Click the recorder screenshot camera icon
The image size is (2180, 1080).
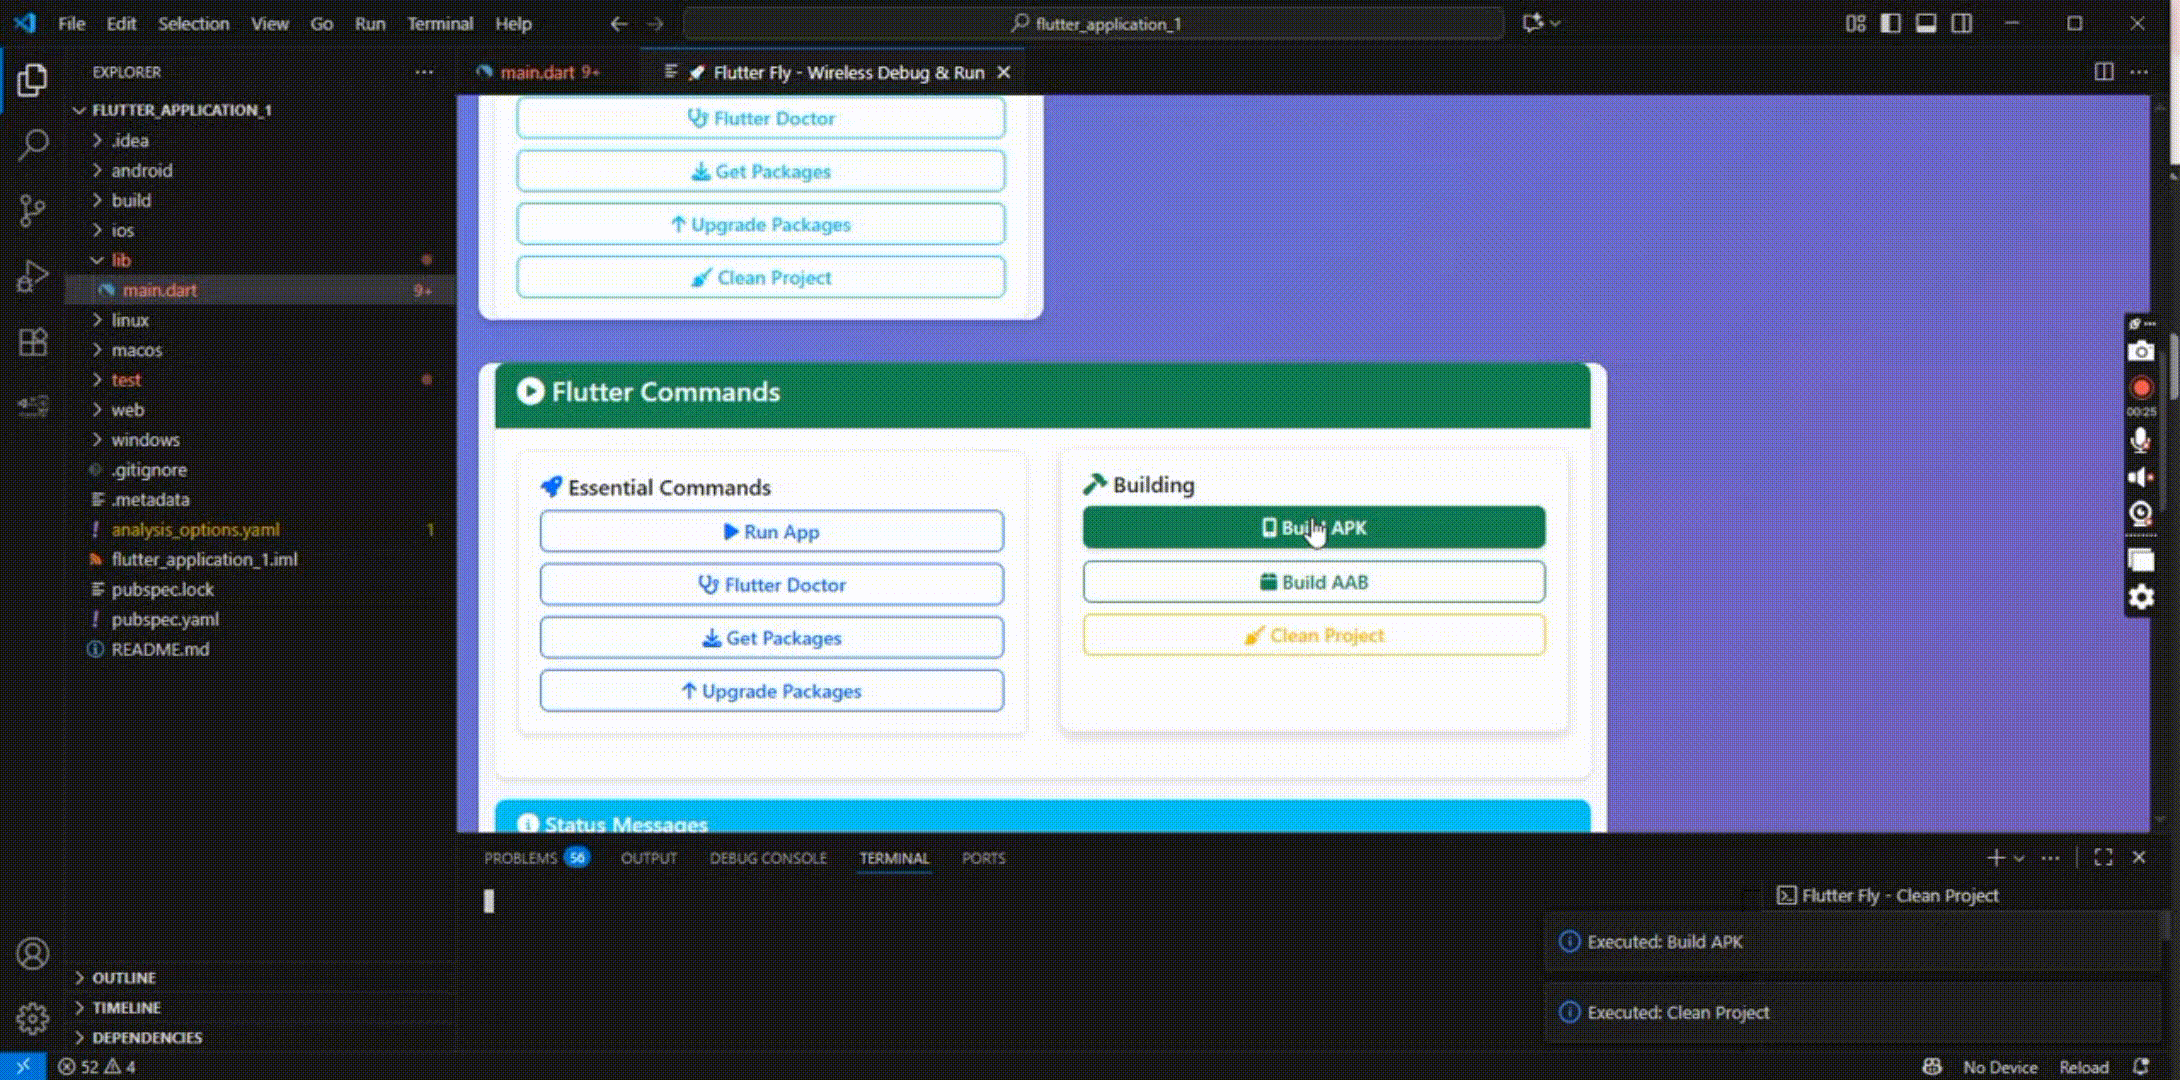2141,352
